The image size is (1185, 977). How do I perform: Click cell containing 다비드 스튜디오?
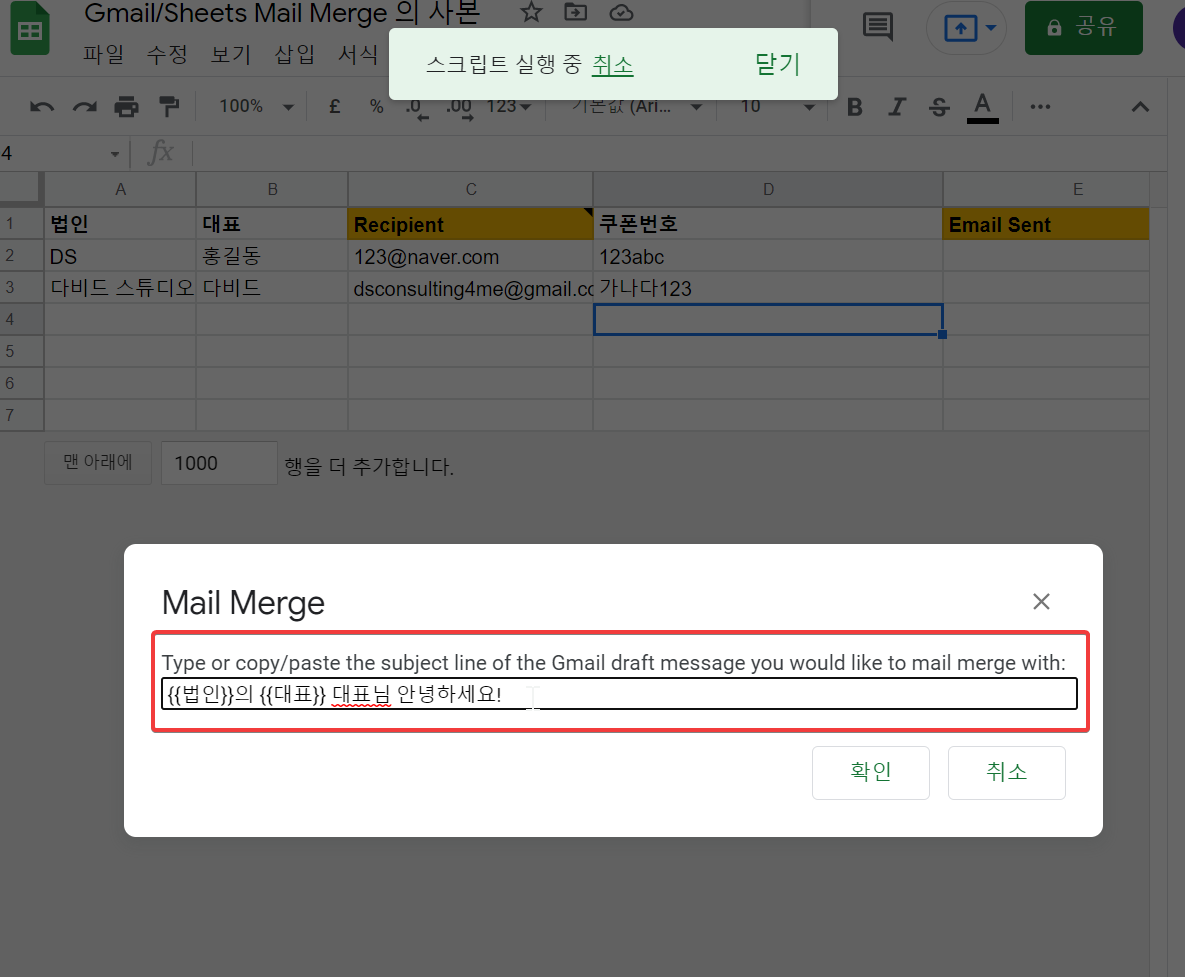pyautogui.click(x=120, y=288)
